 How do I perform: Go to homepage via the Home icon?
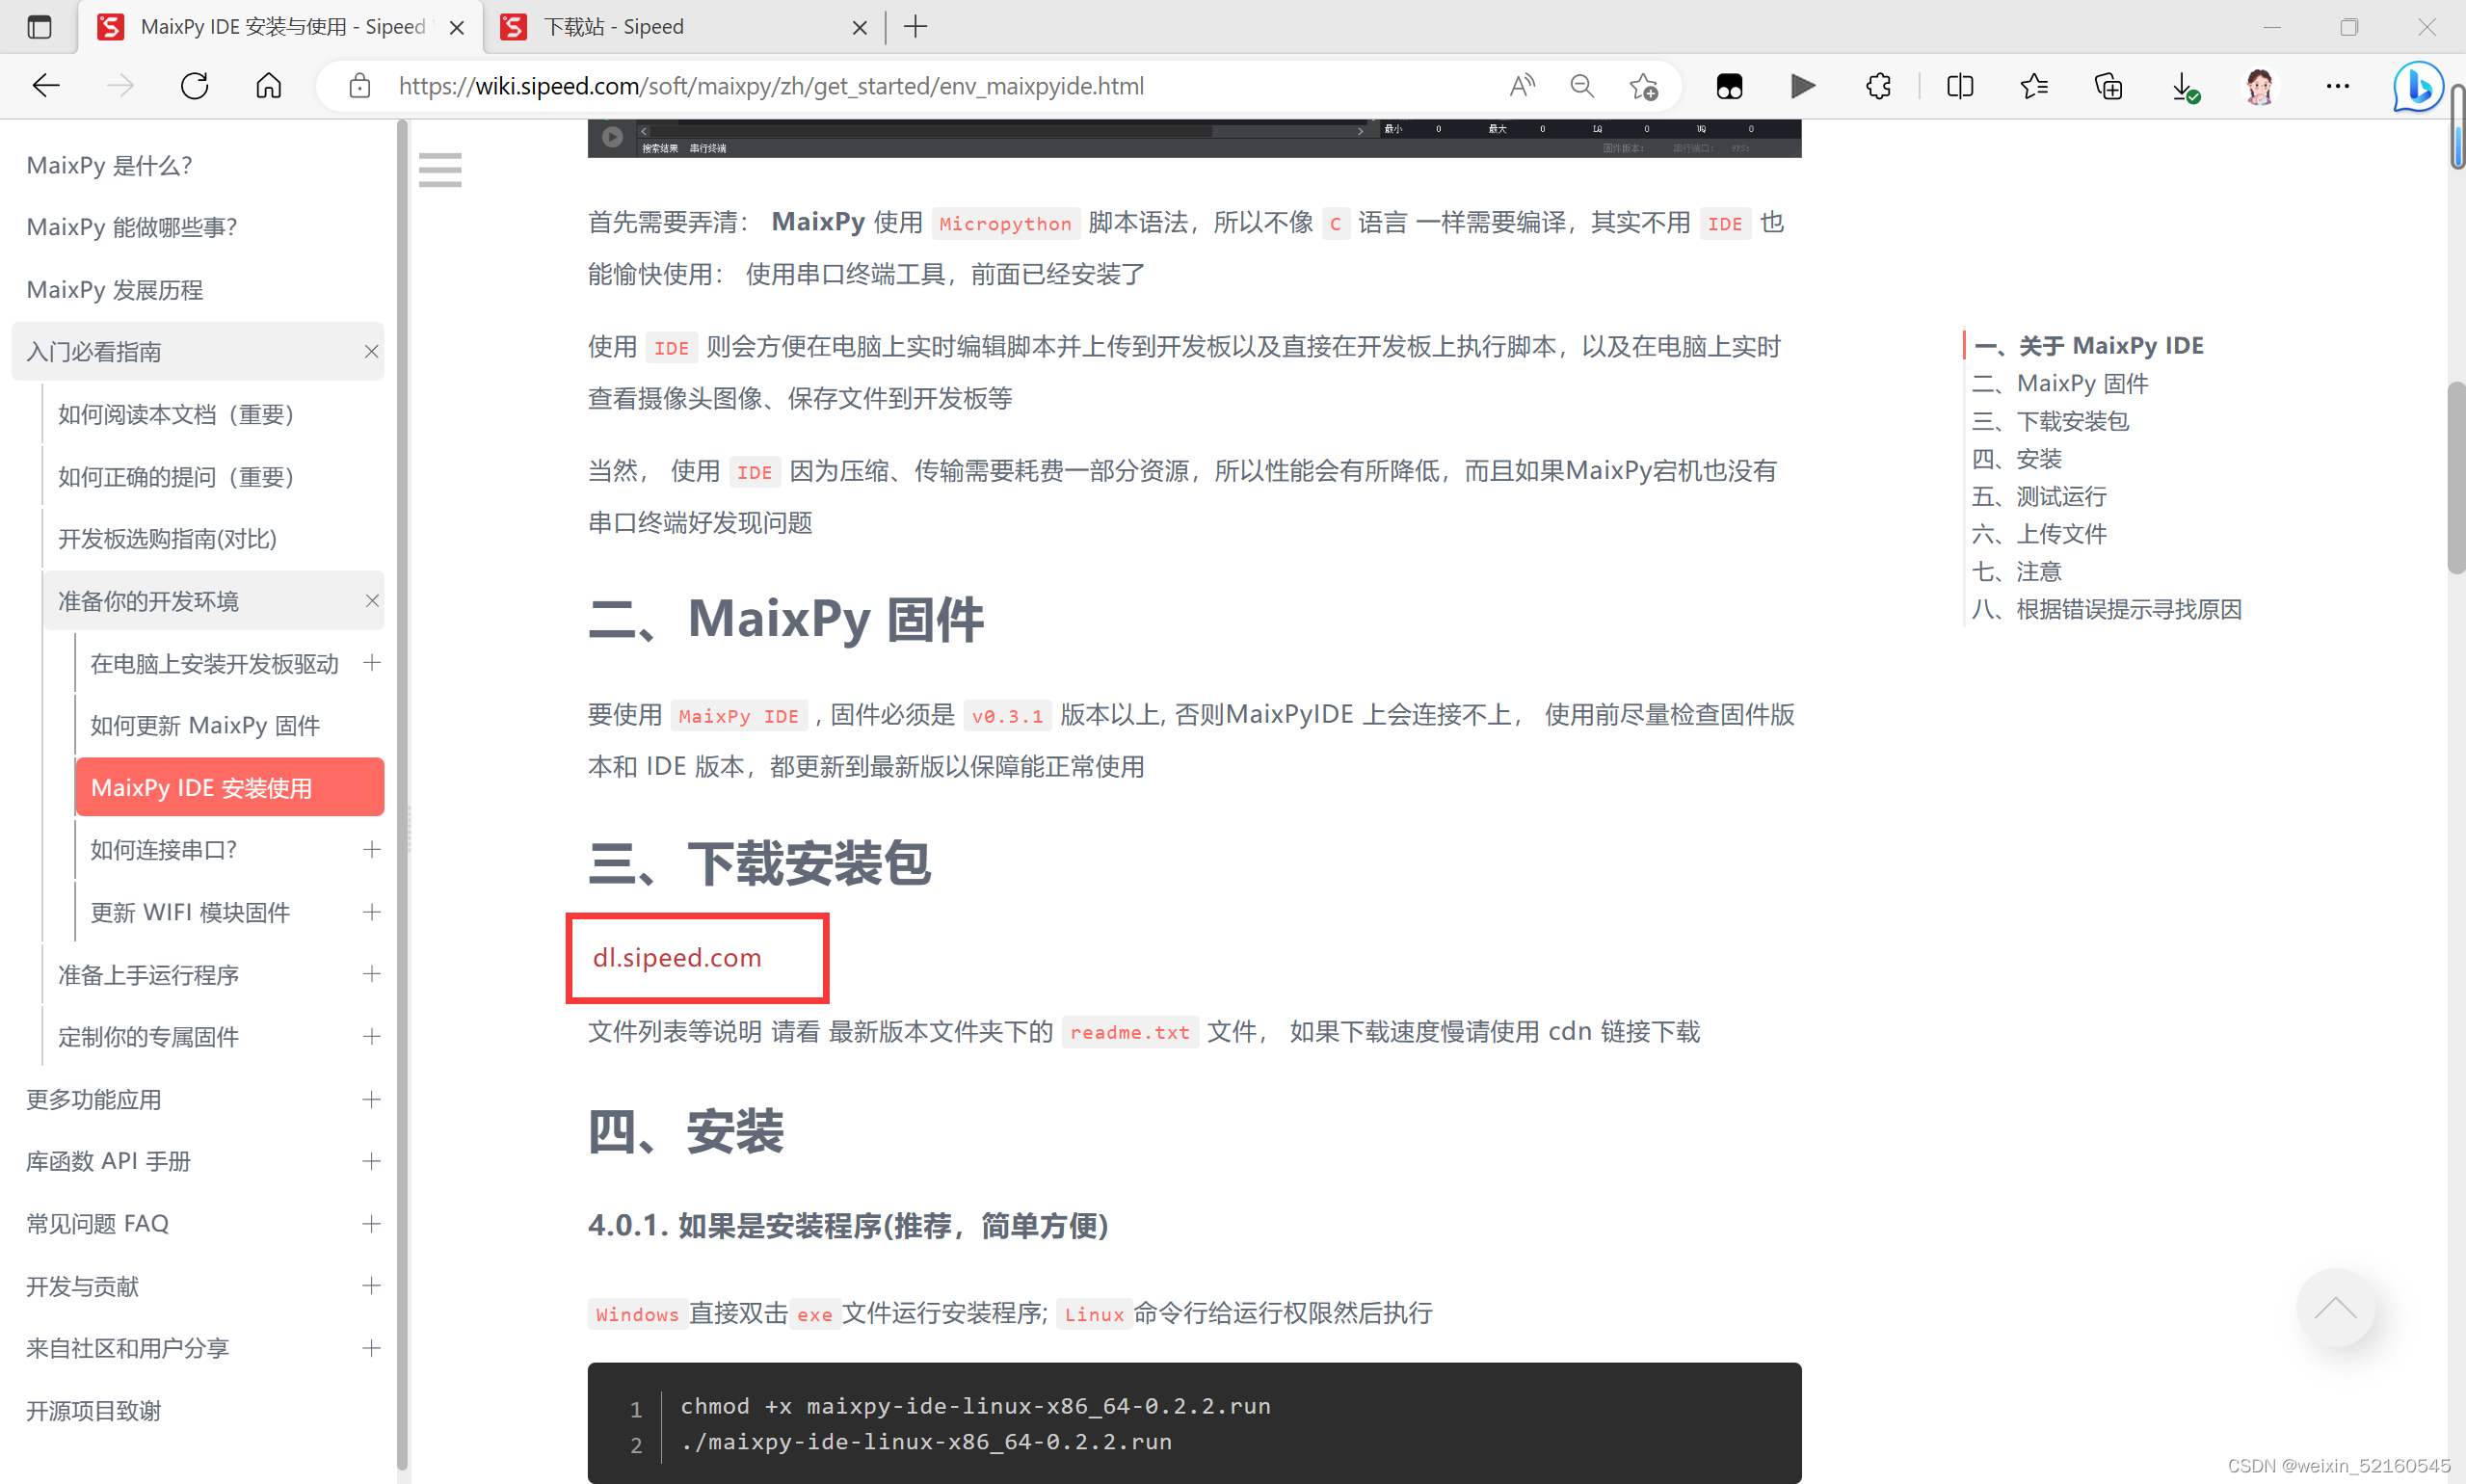[x=267, y=86]
